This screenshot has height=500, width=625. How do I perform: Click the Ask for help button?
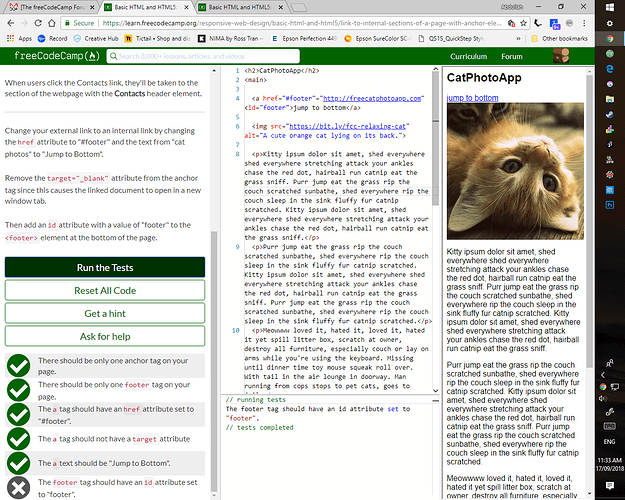[x=105, y=336]
